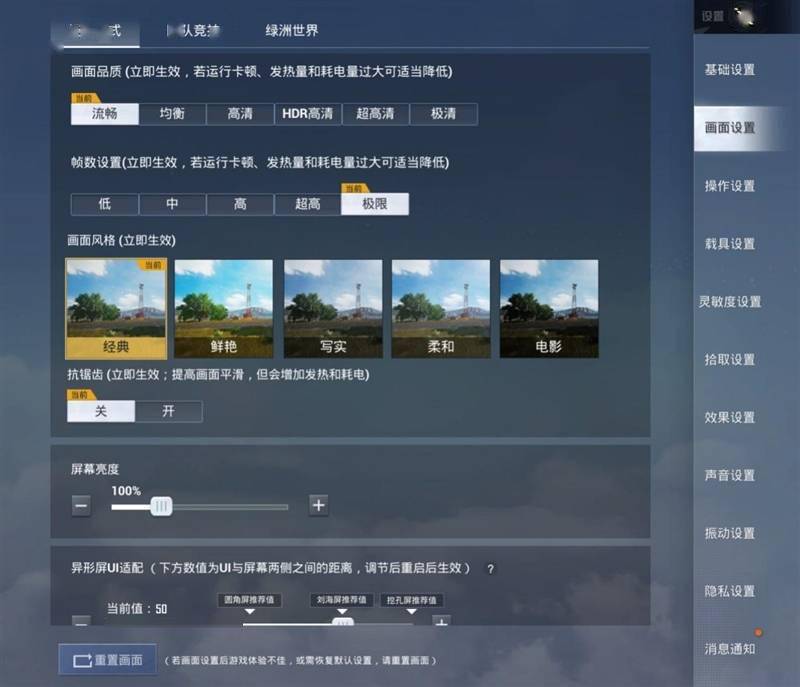Select 均衡 graphics quality

coord(172,114)
